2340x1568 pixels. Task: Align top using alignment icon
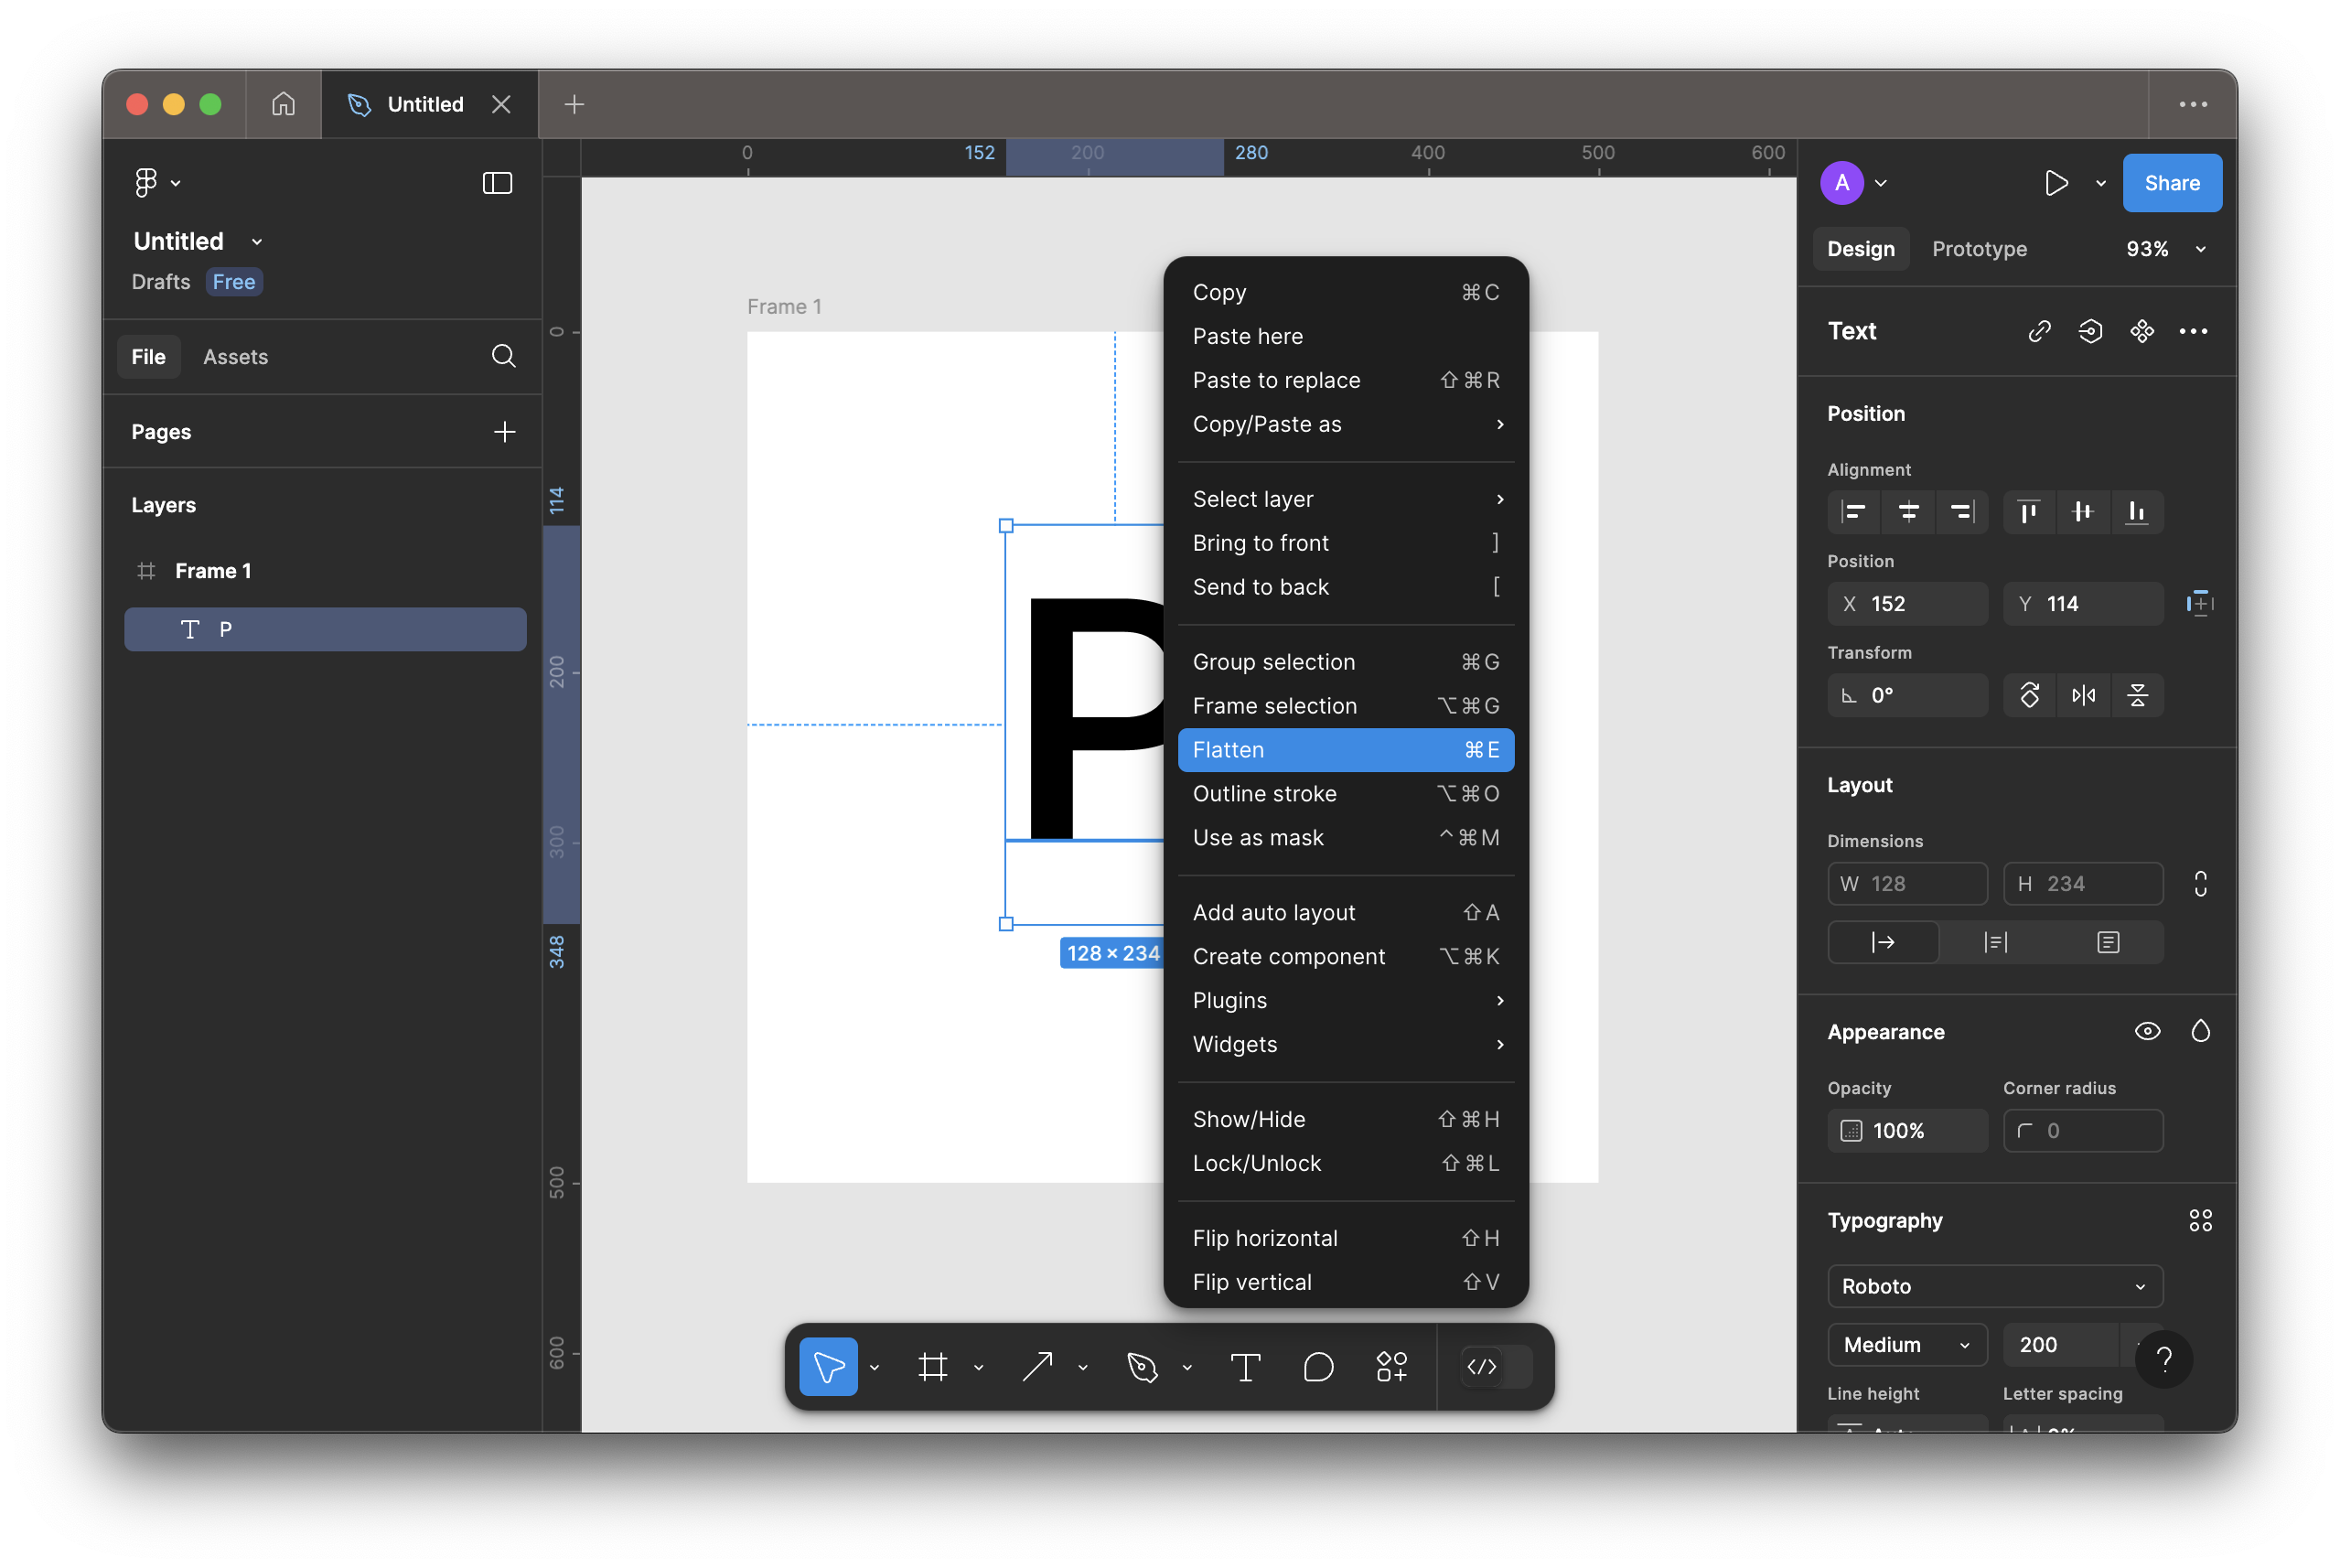click(x=2029, y=512)
